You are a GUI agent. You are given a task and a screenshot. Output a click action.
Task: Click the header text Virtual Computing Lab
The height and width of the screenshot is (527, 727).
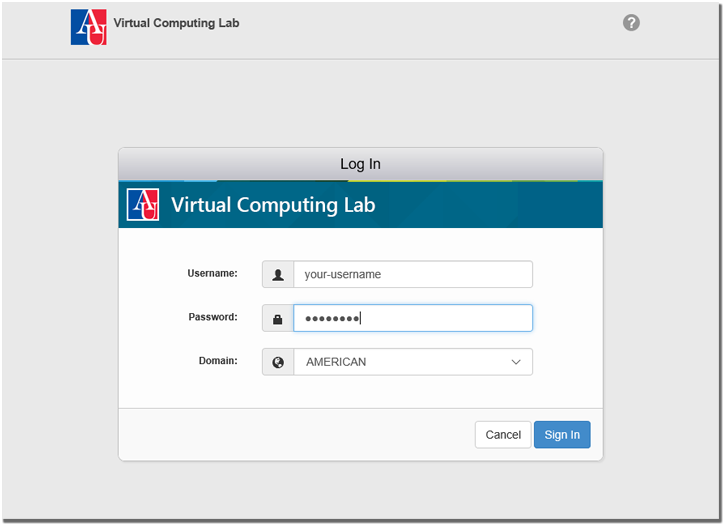point(176,23)
